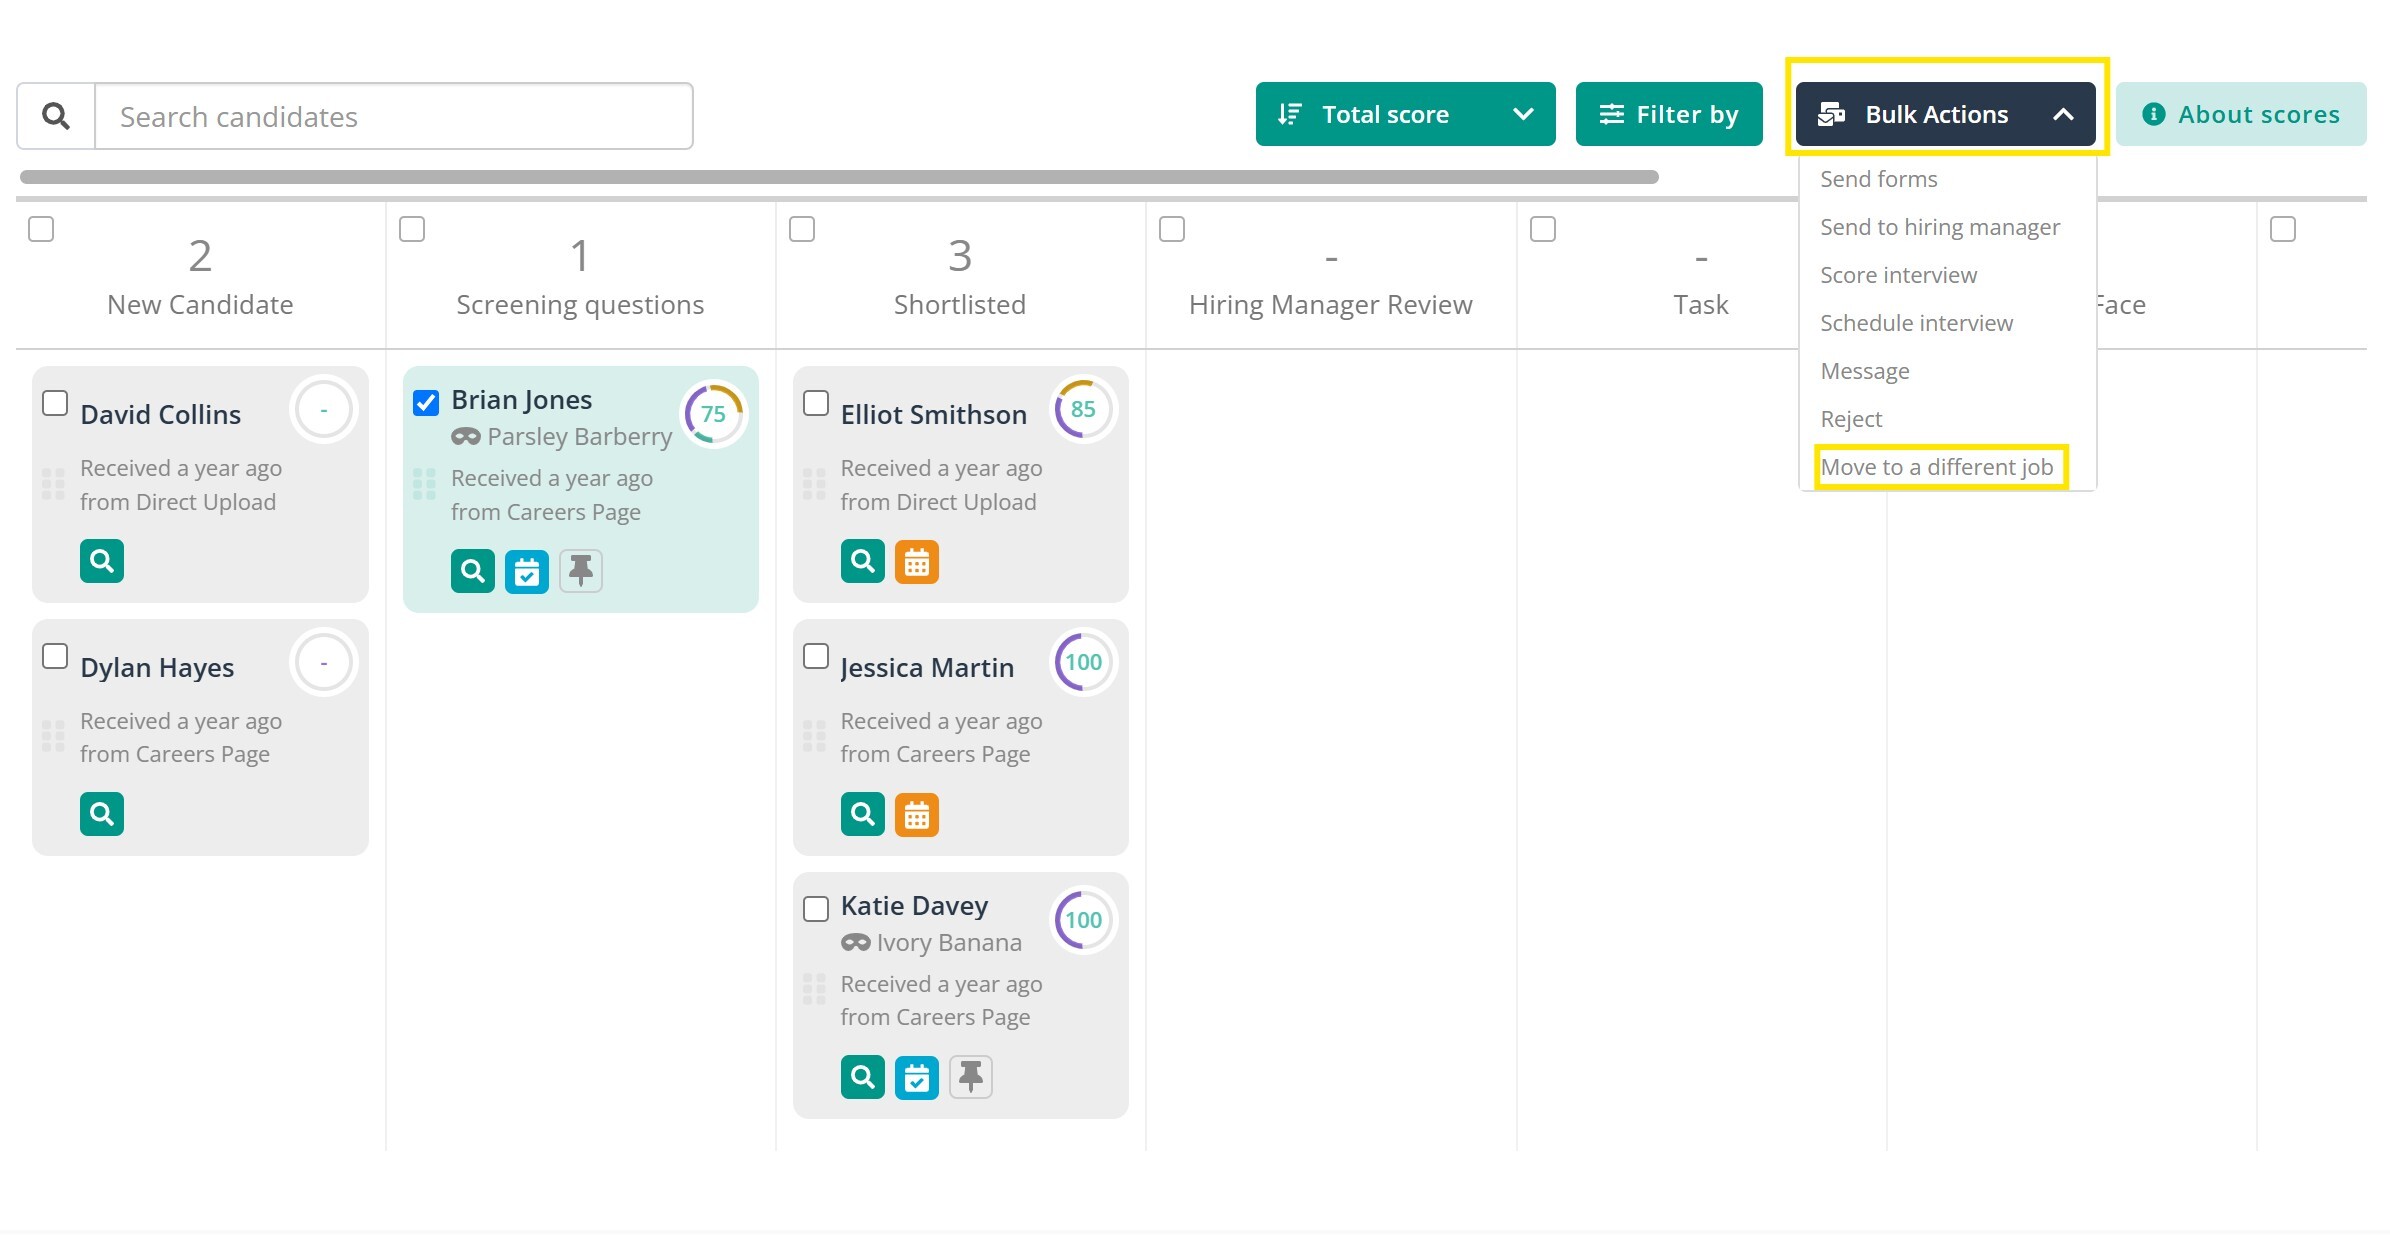Click the search magnifier icon beside Search candidates
This screenshot has width=2390, height=1250.
(x=56, y=116)
